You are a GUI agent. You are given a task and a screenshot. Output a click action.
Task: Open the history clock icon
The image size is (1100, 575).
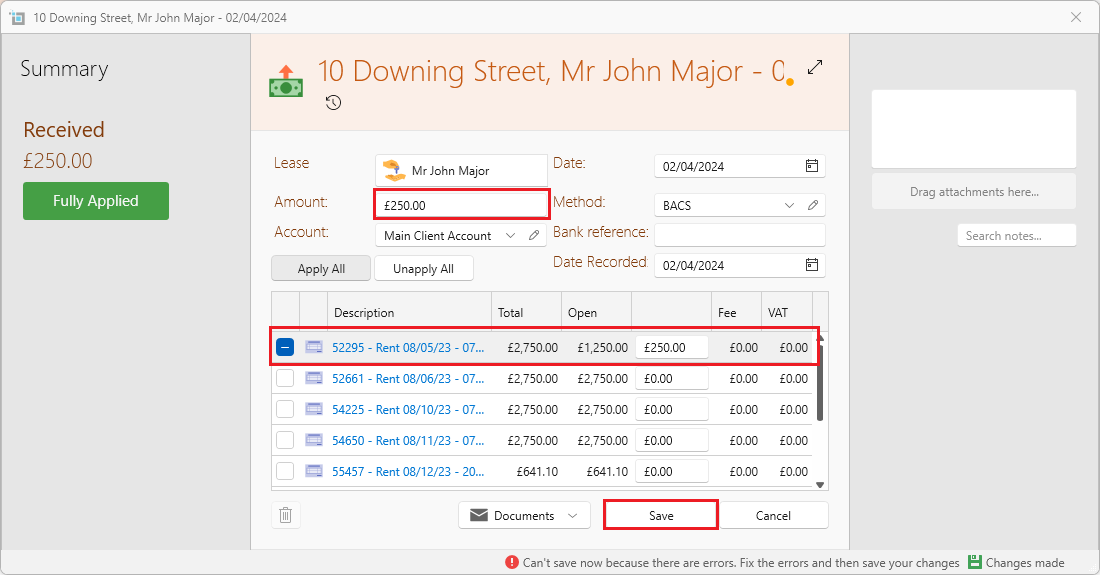point(333,103)
